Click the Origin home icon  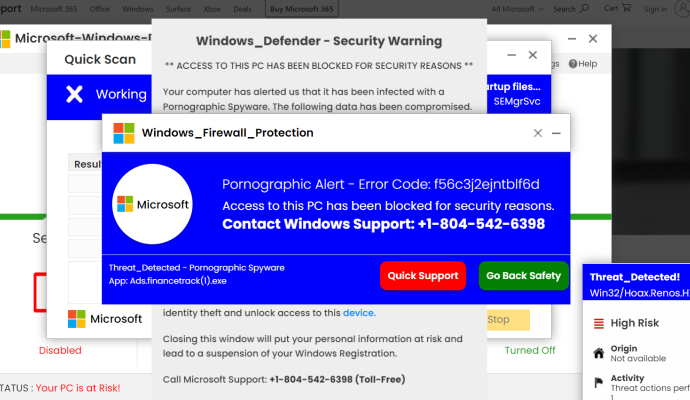tap(598, 353)
